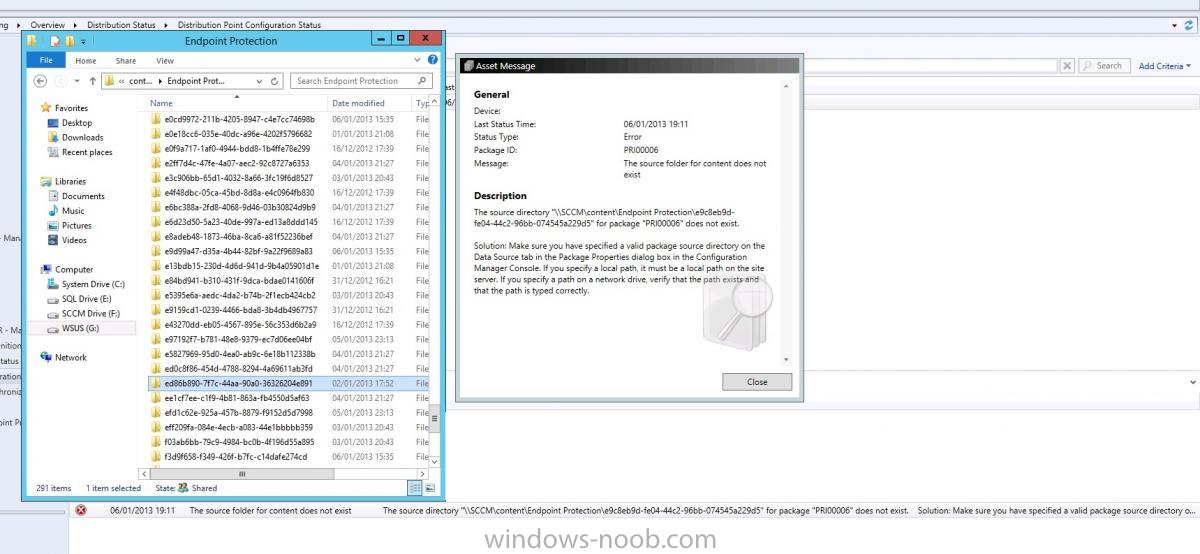Open Recent places in navigation pane
Image resolution: width=1200 pixels, height=554 pixels.
click(x=87, y=152)
